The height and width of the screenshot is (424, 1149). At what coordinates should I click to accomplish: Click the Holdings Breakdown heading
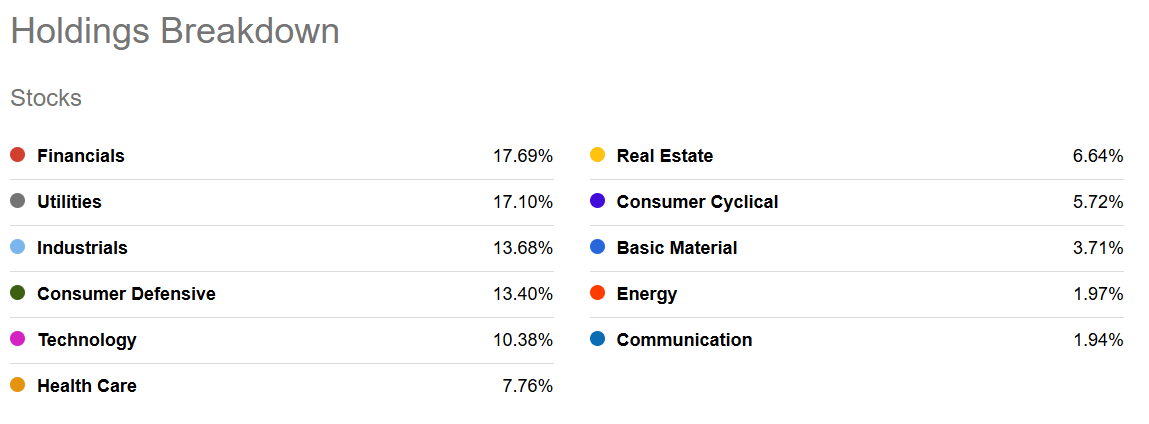click(x=175, y=31)
